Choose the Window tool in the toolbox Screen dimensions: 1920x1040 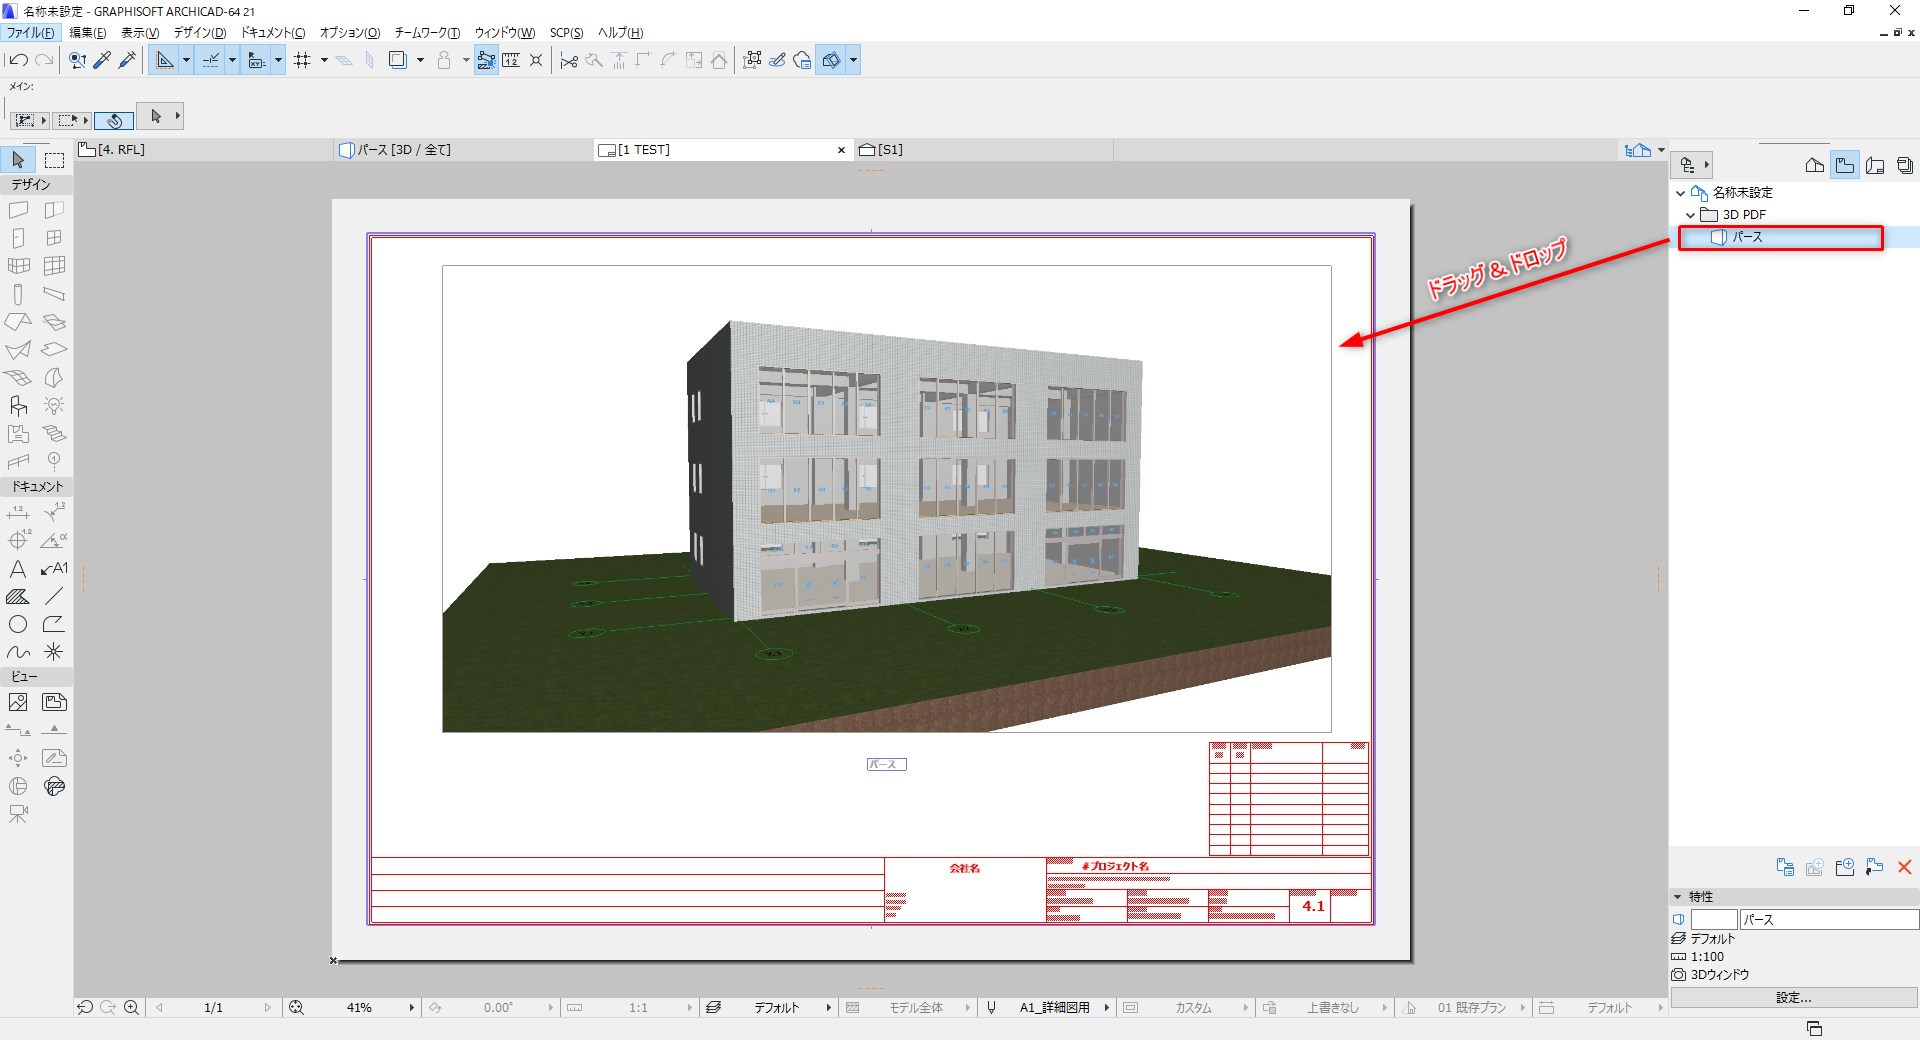pos(54,238)
